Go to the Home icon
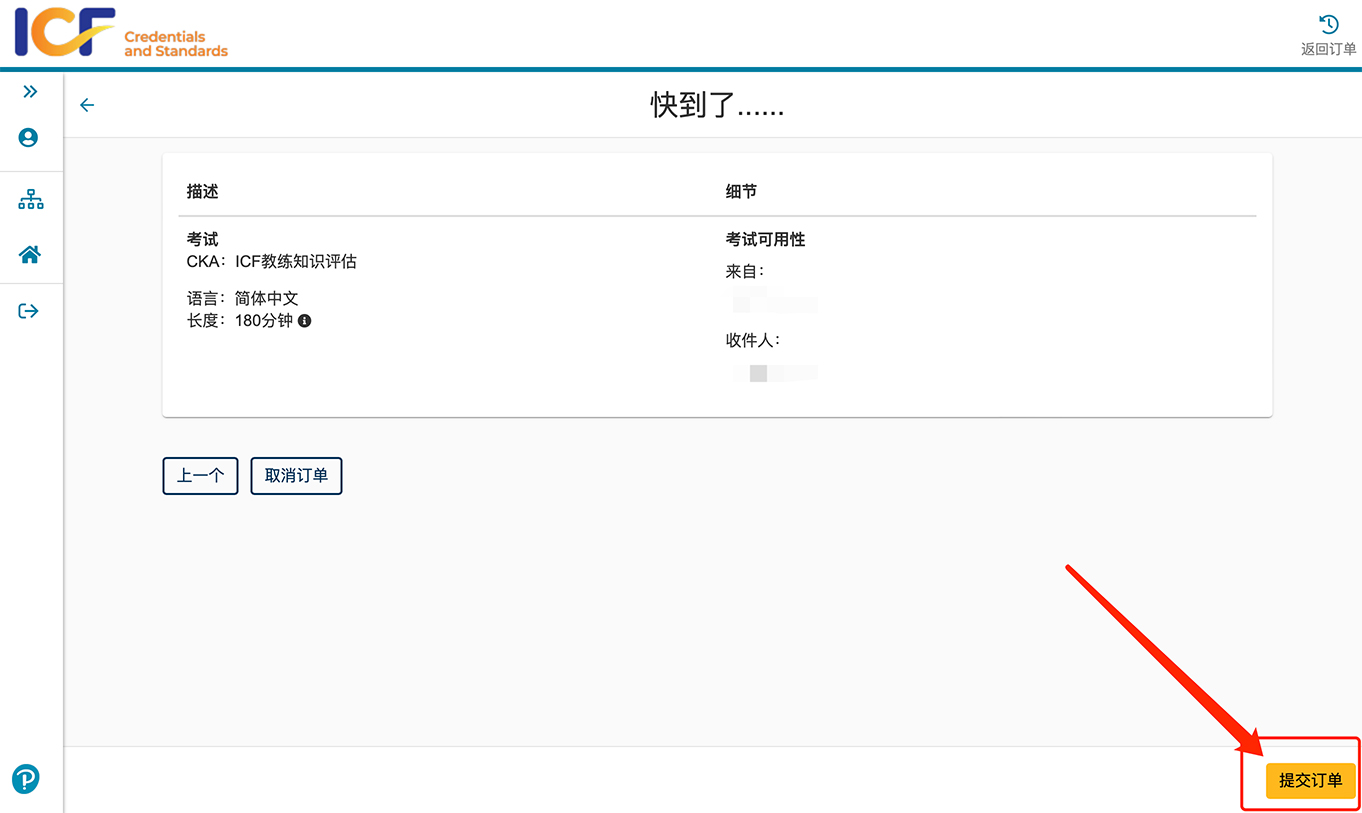 click(30, 255)
